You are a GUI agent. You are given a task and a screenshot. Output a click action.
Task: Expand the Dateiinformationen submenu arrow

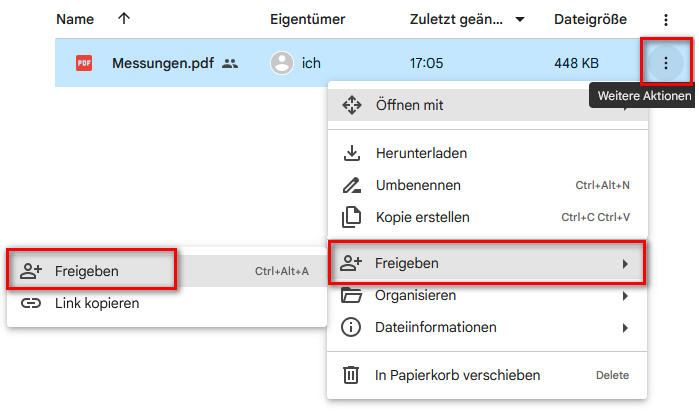pos(625,327)
